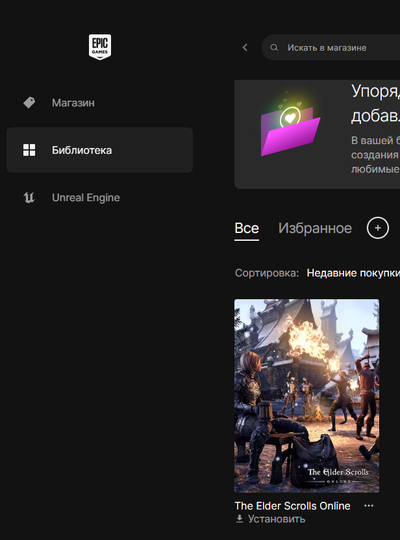
Task: Select the Unreal Engine sidebar label
Action: (86, 198)
